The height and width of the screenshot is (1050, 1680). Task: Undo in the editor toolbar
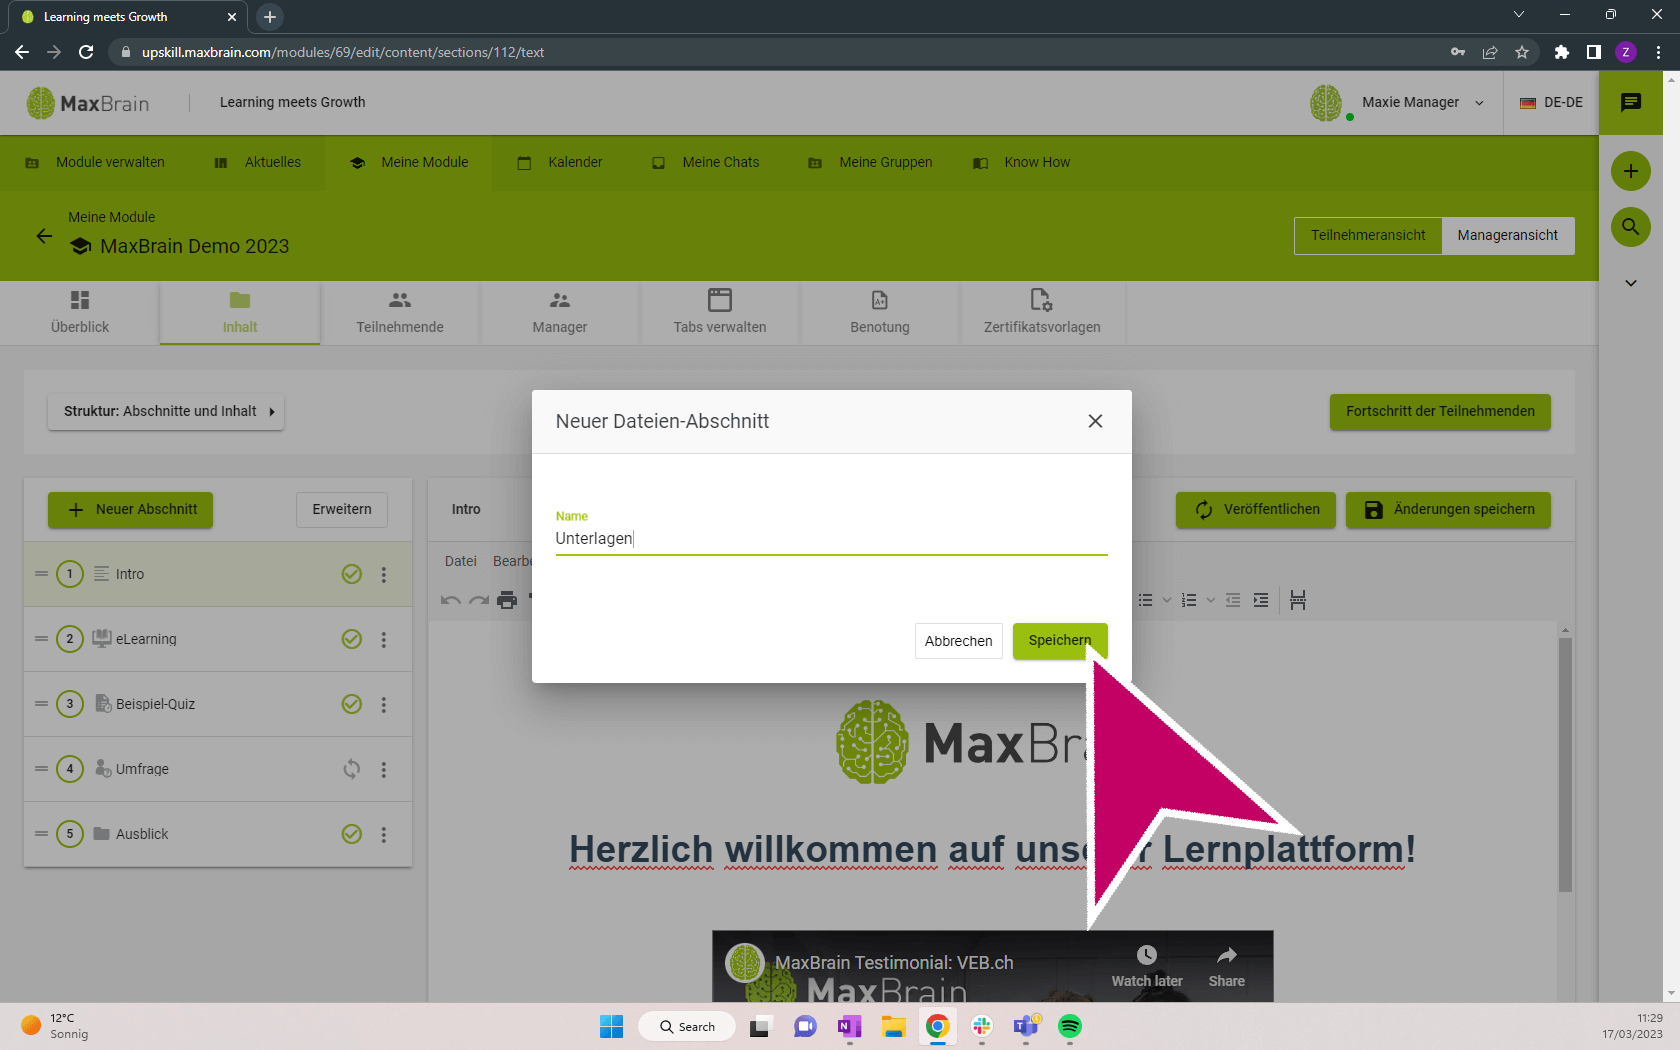tap(451, 600)
